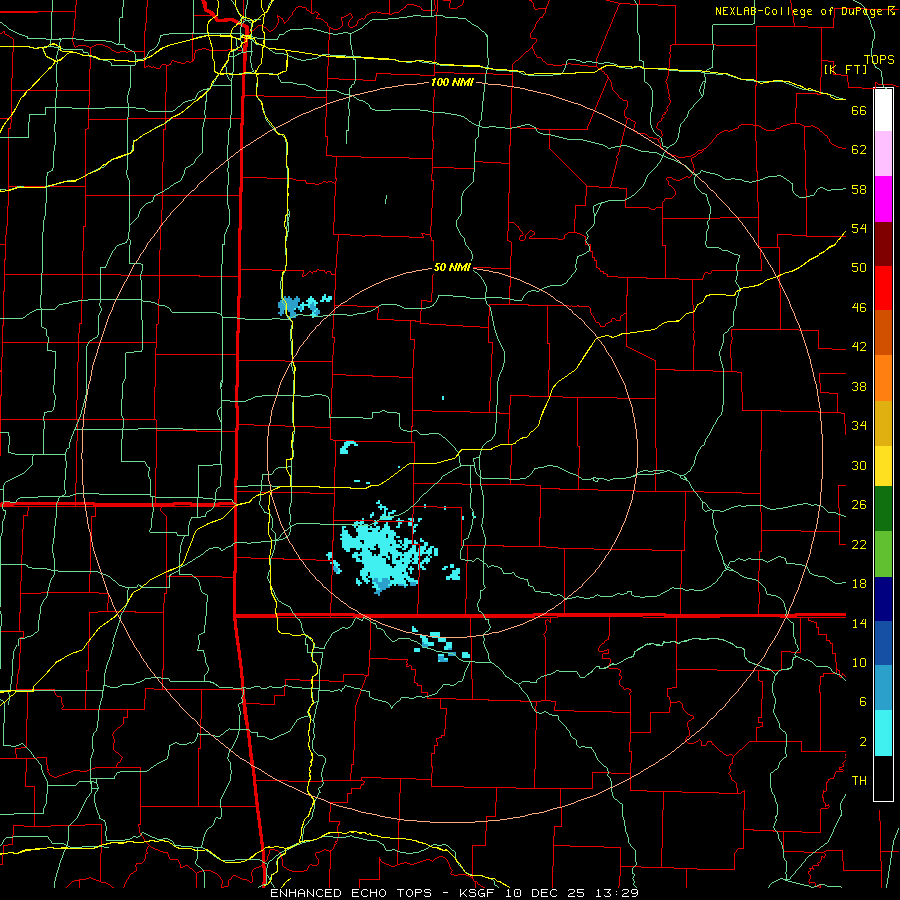Click the '34' legend value
900x900 pixels.
[x=859, y=425]
